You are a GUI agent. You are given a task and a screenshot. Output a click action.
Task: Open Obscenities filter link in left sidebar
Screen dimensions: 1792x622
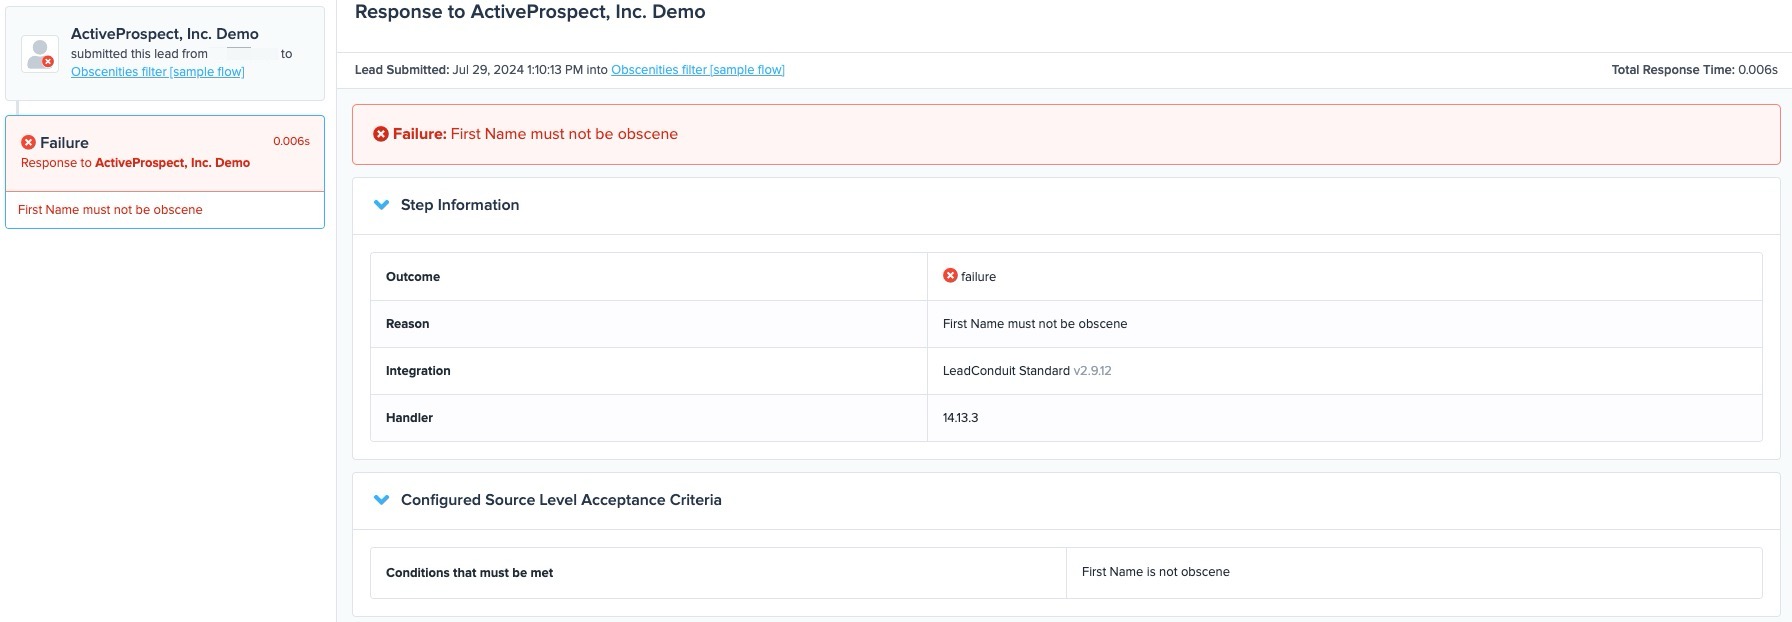[158, 72]
